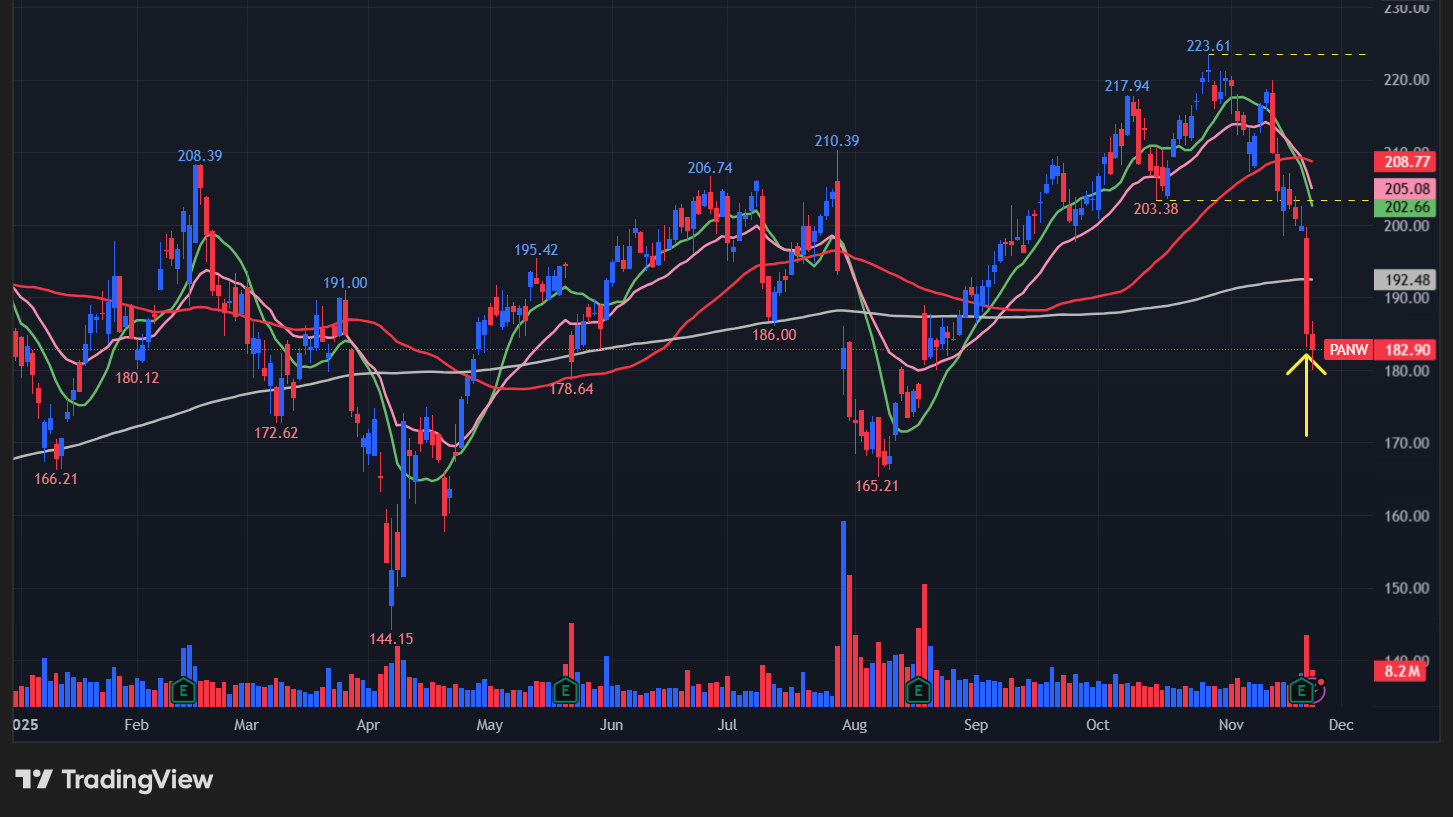The width and height of the screenshot is (1453, 817).
Task: Click the red 208.77 moving average label
Action: [x=1409, y=161]
